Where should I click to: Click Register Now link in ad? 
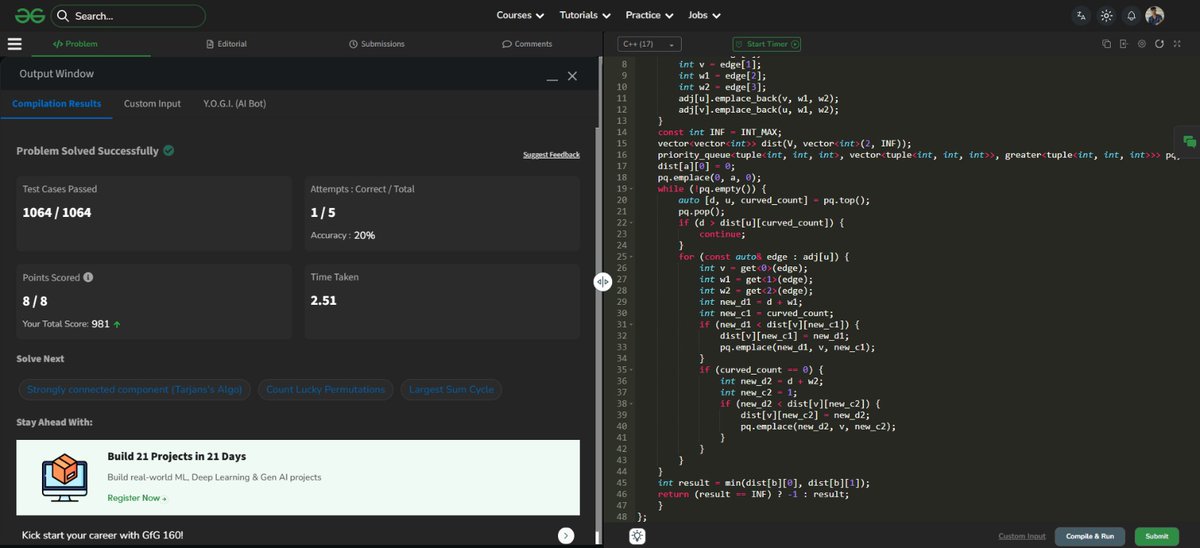tap(137, 498)
